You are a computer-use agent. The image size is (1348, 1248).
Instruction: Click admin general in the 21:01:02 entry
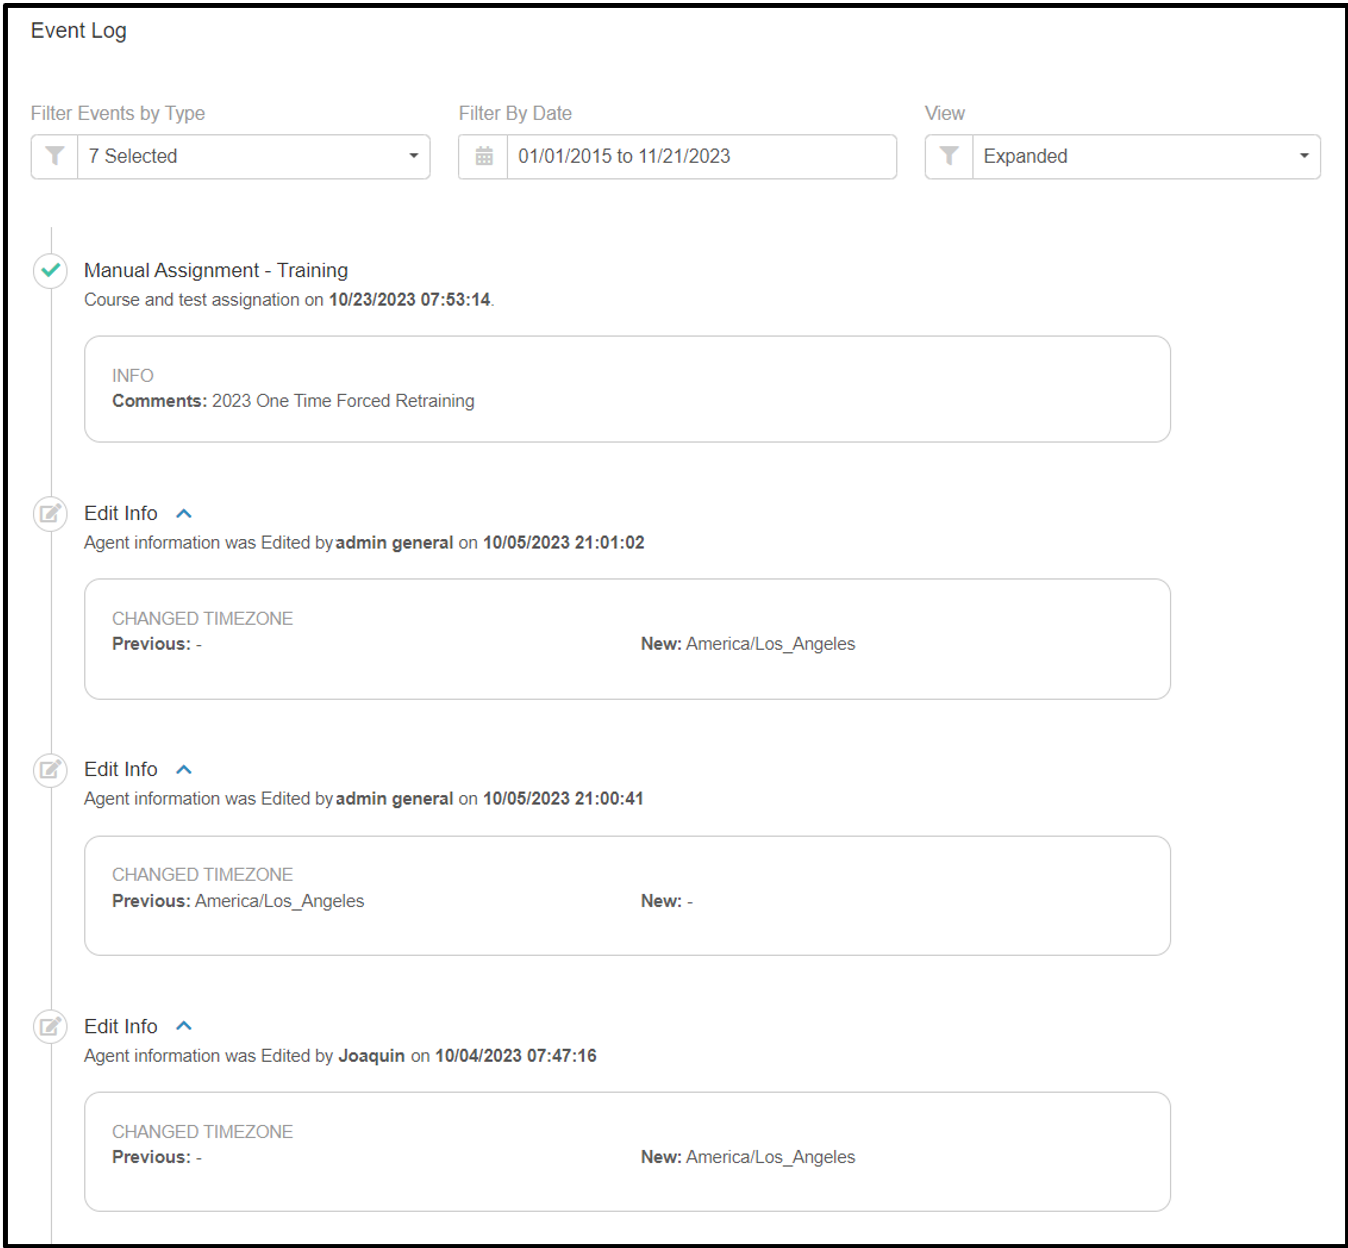(x=395, y=543)
